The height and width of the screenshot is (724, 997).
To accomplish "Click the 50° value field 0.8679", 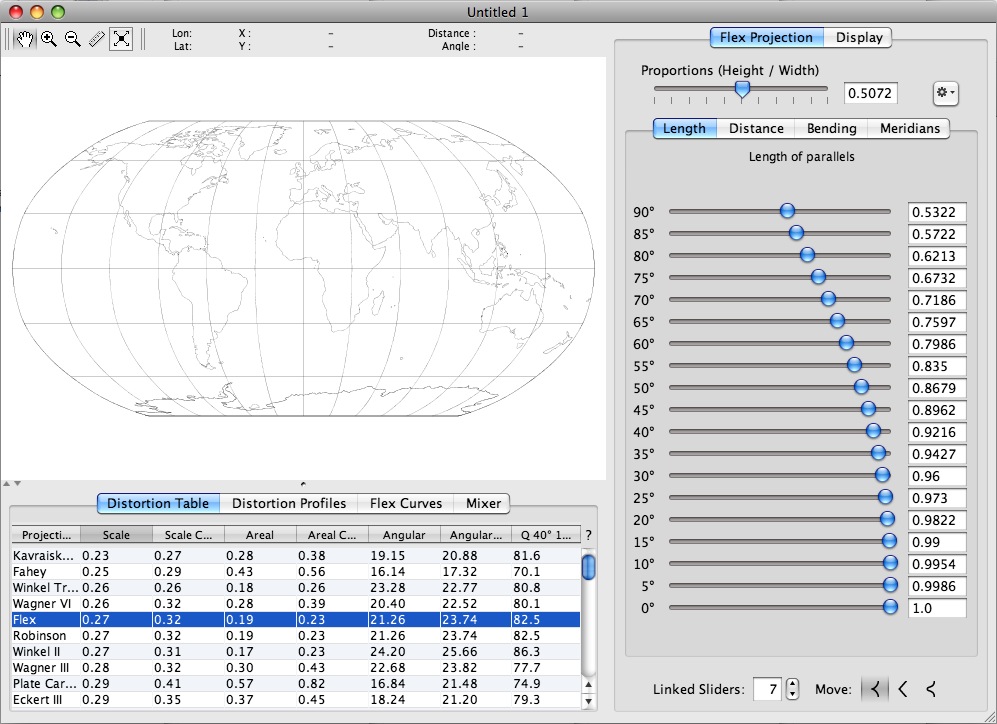I will [937, 388].
